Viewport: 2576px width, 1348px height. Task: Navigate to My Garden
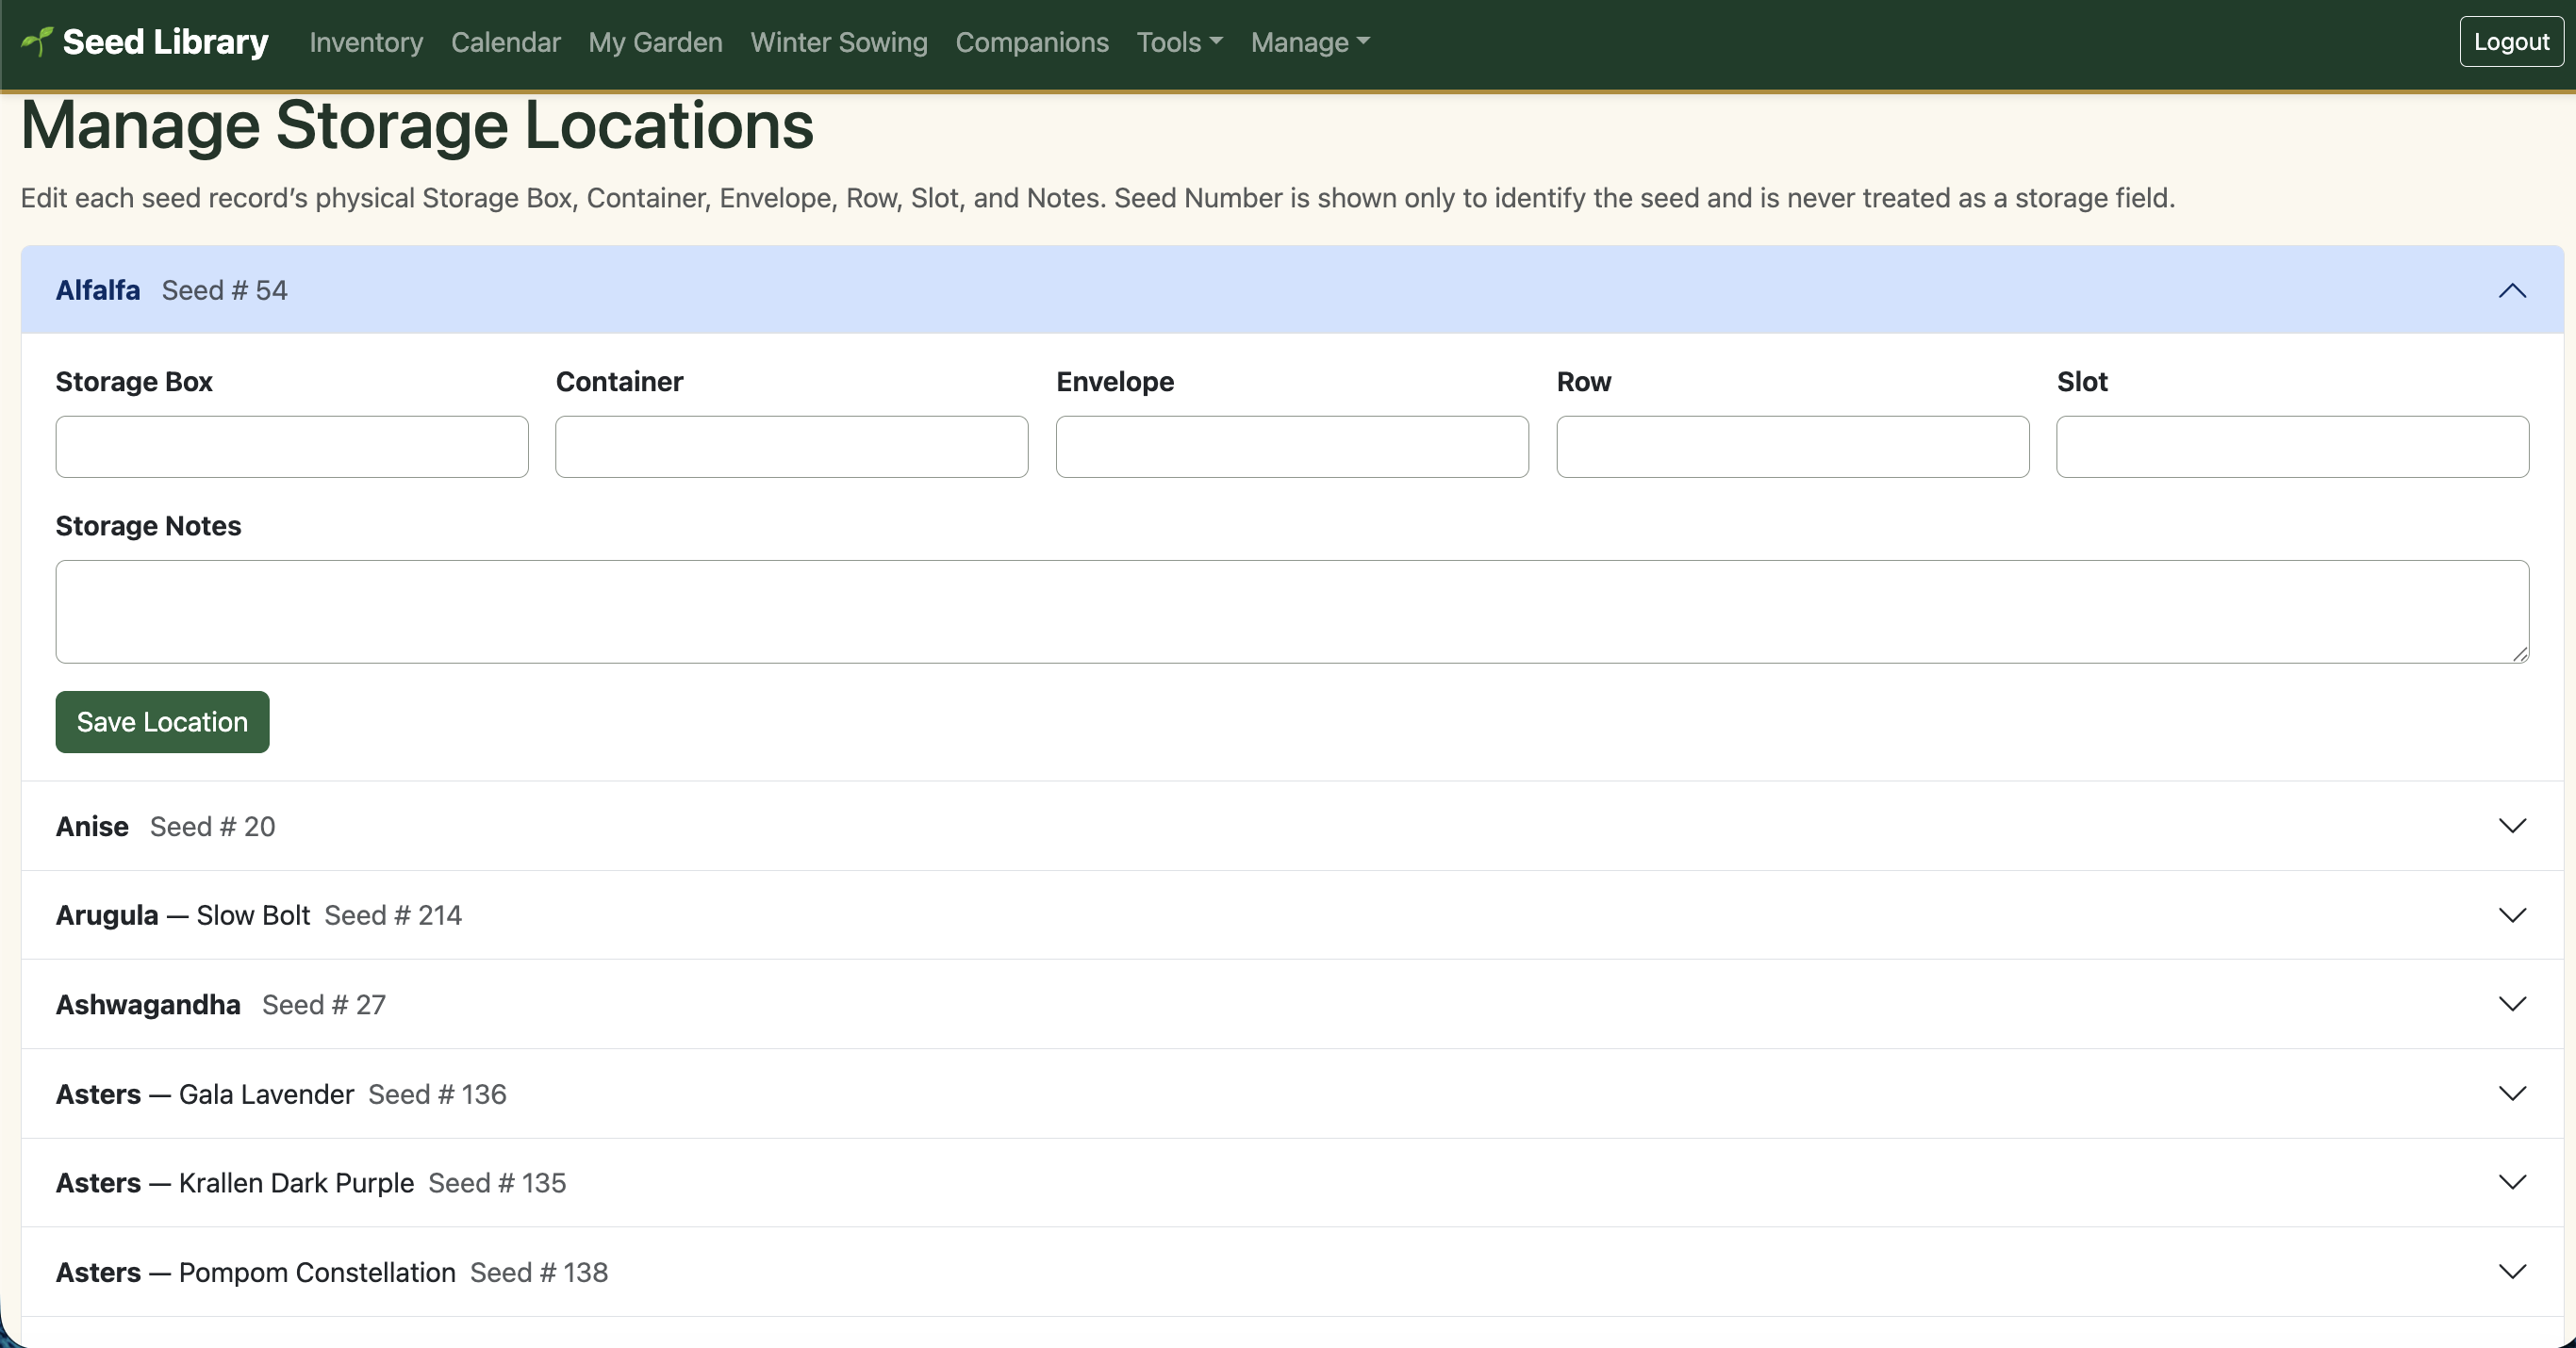(655, 42)
